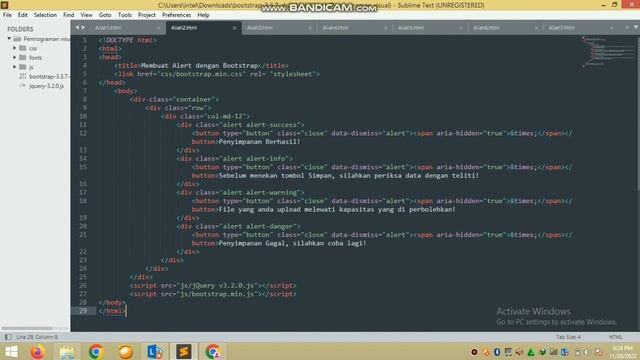Viewport: 640px width, 360px height.
Task: Click the jquery-3.2.0.js file icon
Action: coord(23,86)
